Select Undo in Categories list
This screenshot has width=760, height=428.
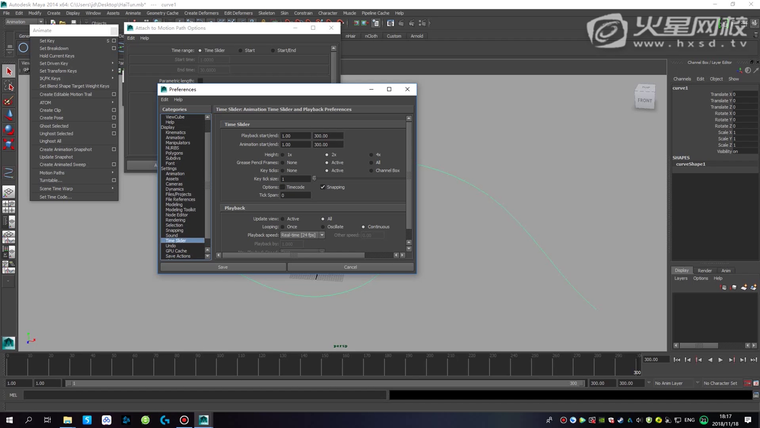pyautogui.click(x=170, y=245)
